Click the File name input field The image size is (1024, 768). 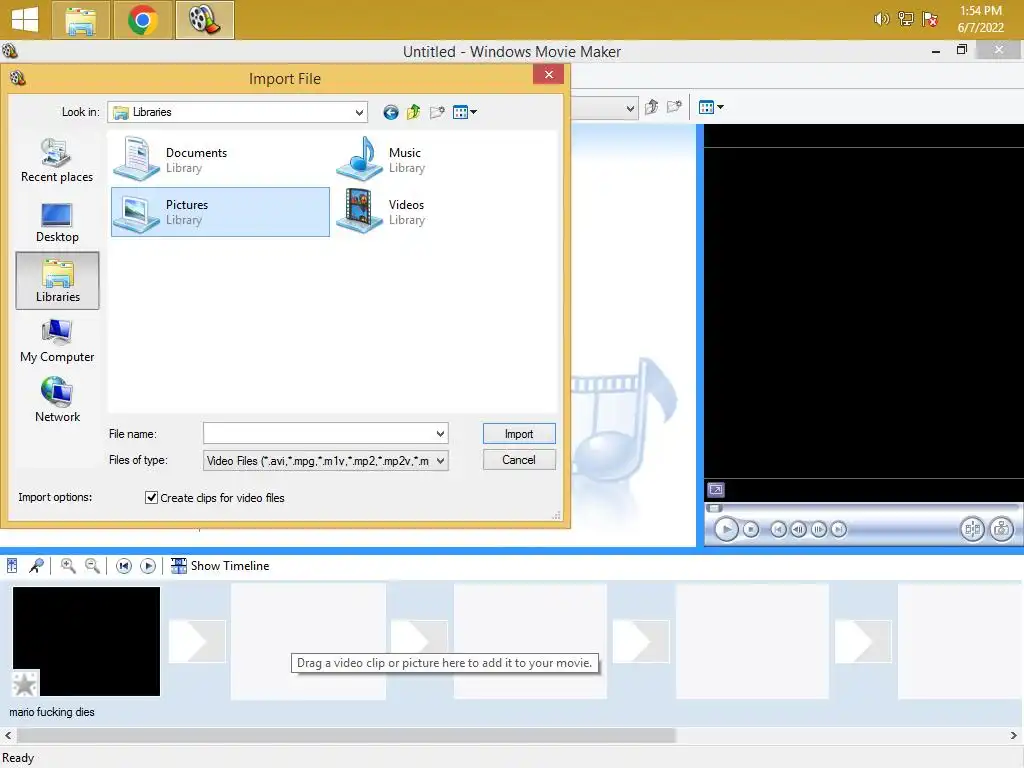point(318,433)
